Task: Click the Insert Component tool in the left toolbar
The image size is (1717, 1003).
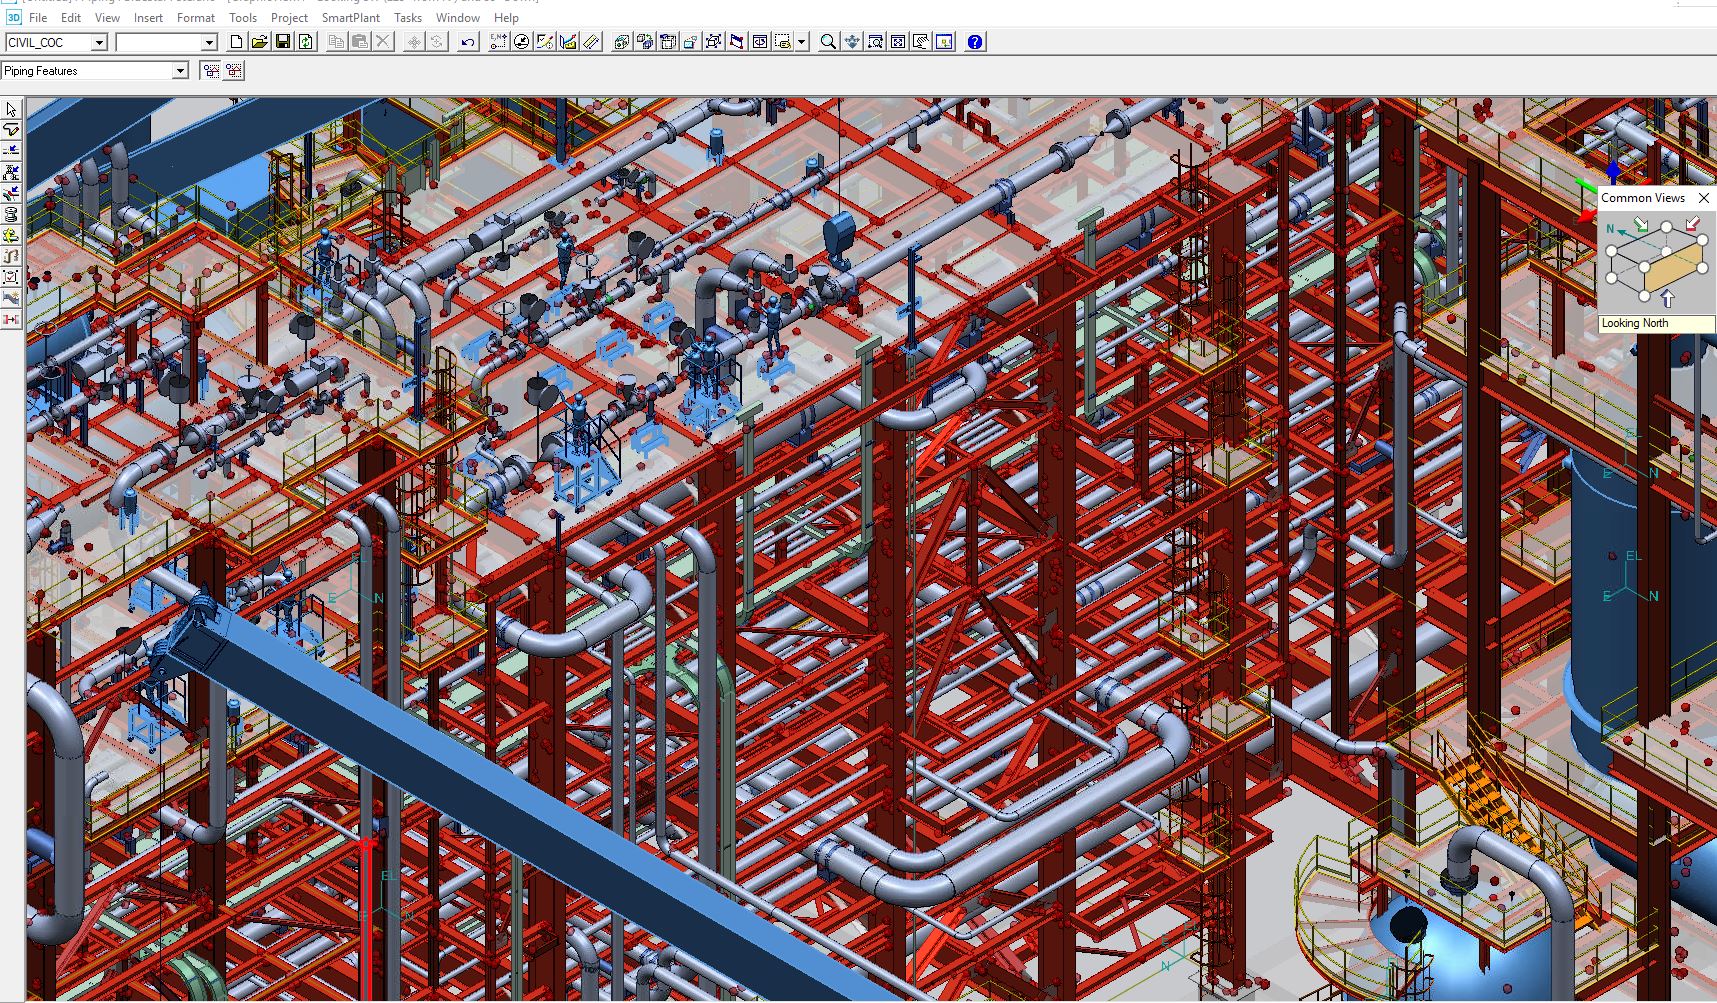Action: 11,172
